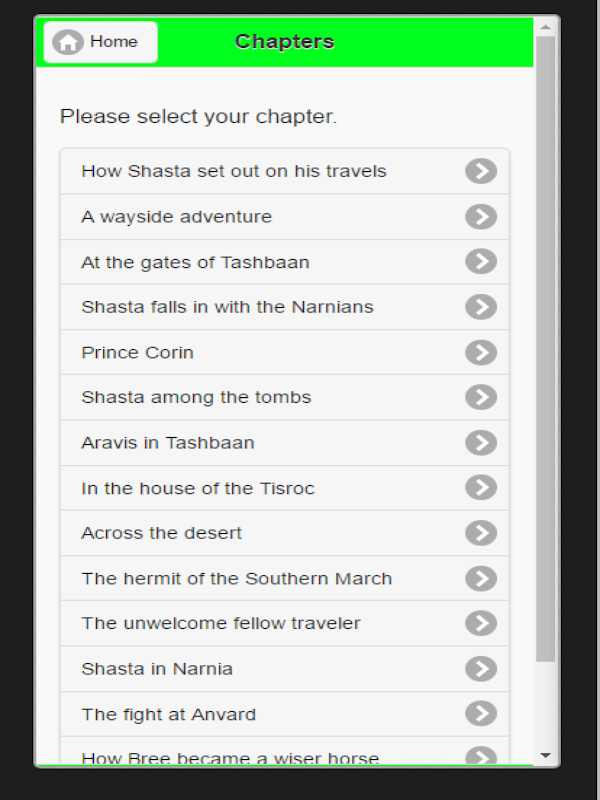Click arrow icon beside Across the desert

(481, 533)
